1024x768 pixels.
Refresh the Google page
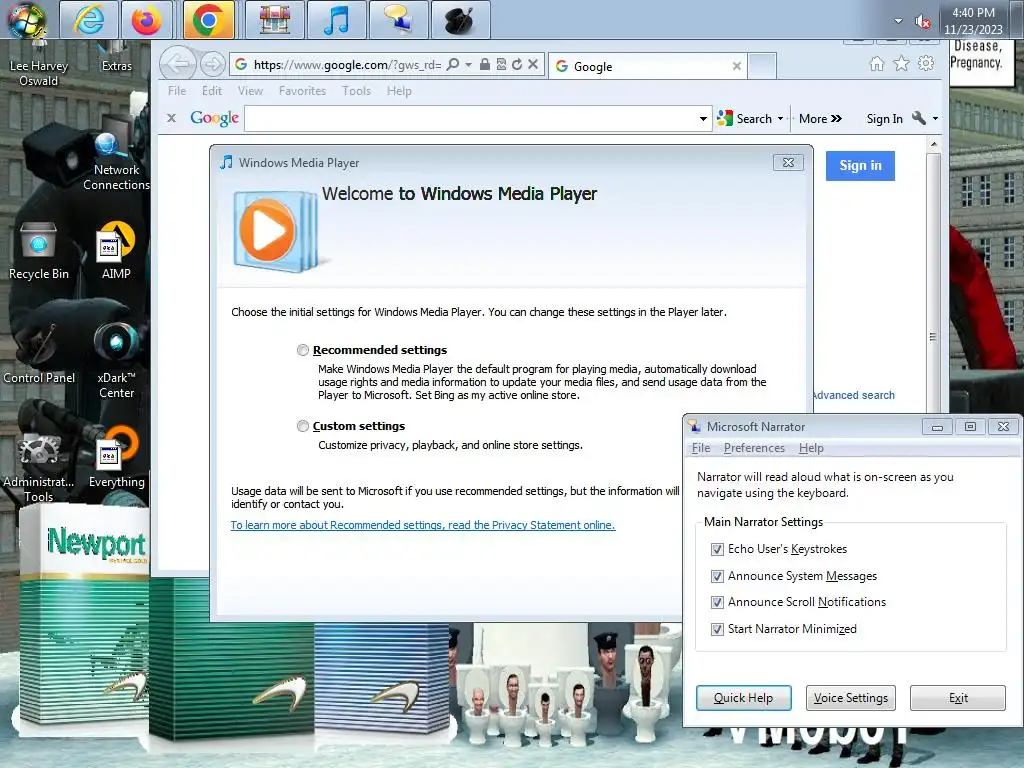(517, 64)
